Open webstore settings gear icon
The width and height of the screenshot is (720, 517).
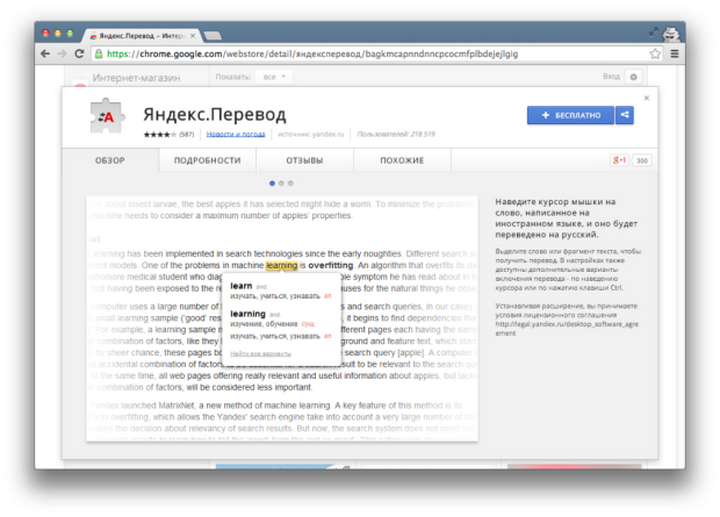point(633,77)
